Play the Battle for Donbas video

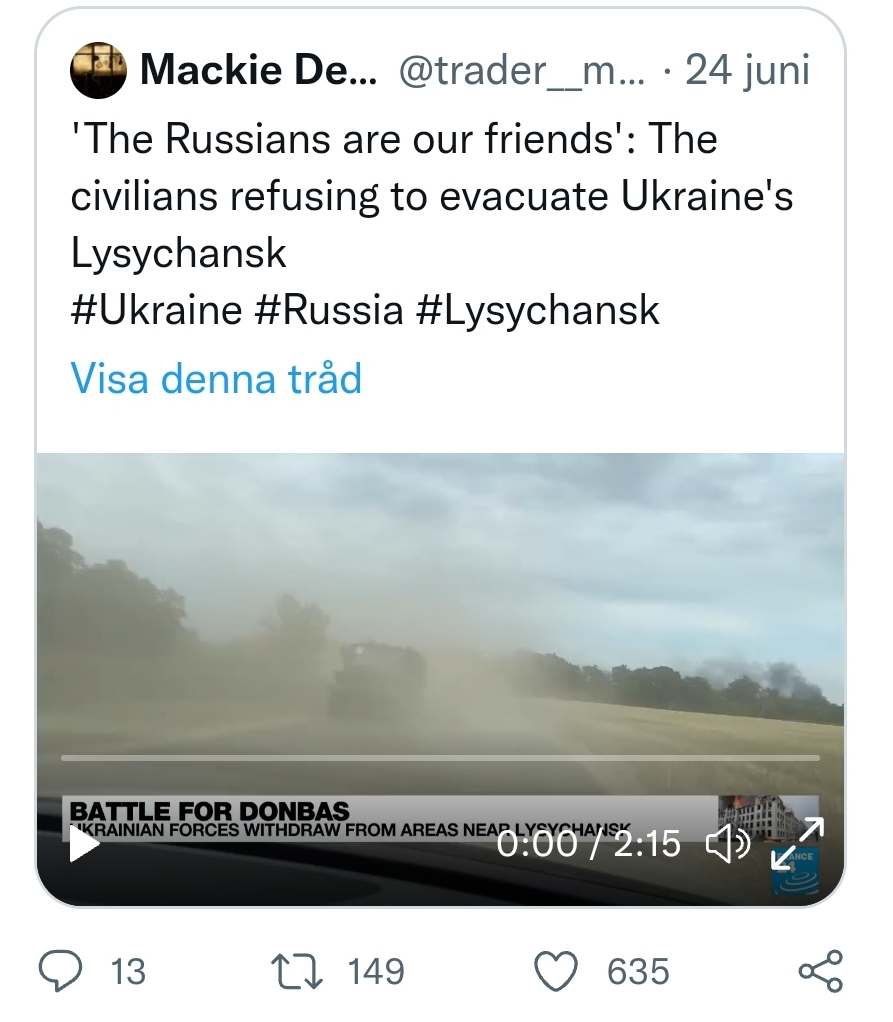pyautogui.click(x=84, y=845)
